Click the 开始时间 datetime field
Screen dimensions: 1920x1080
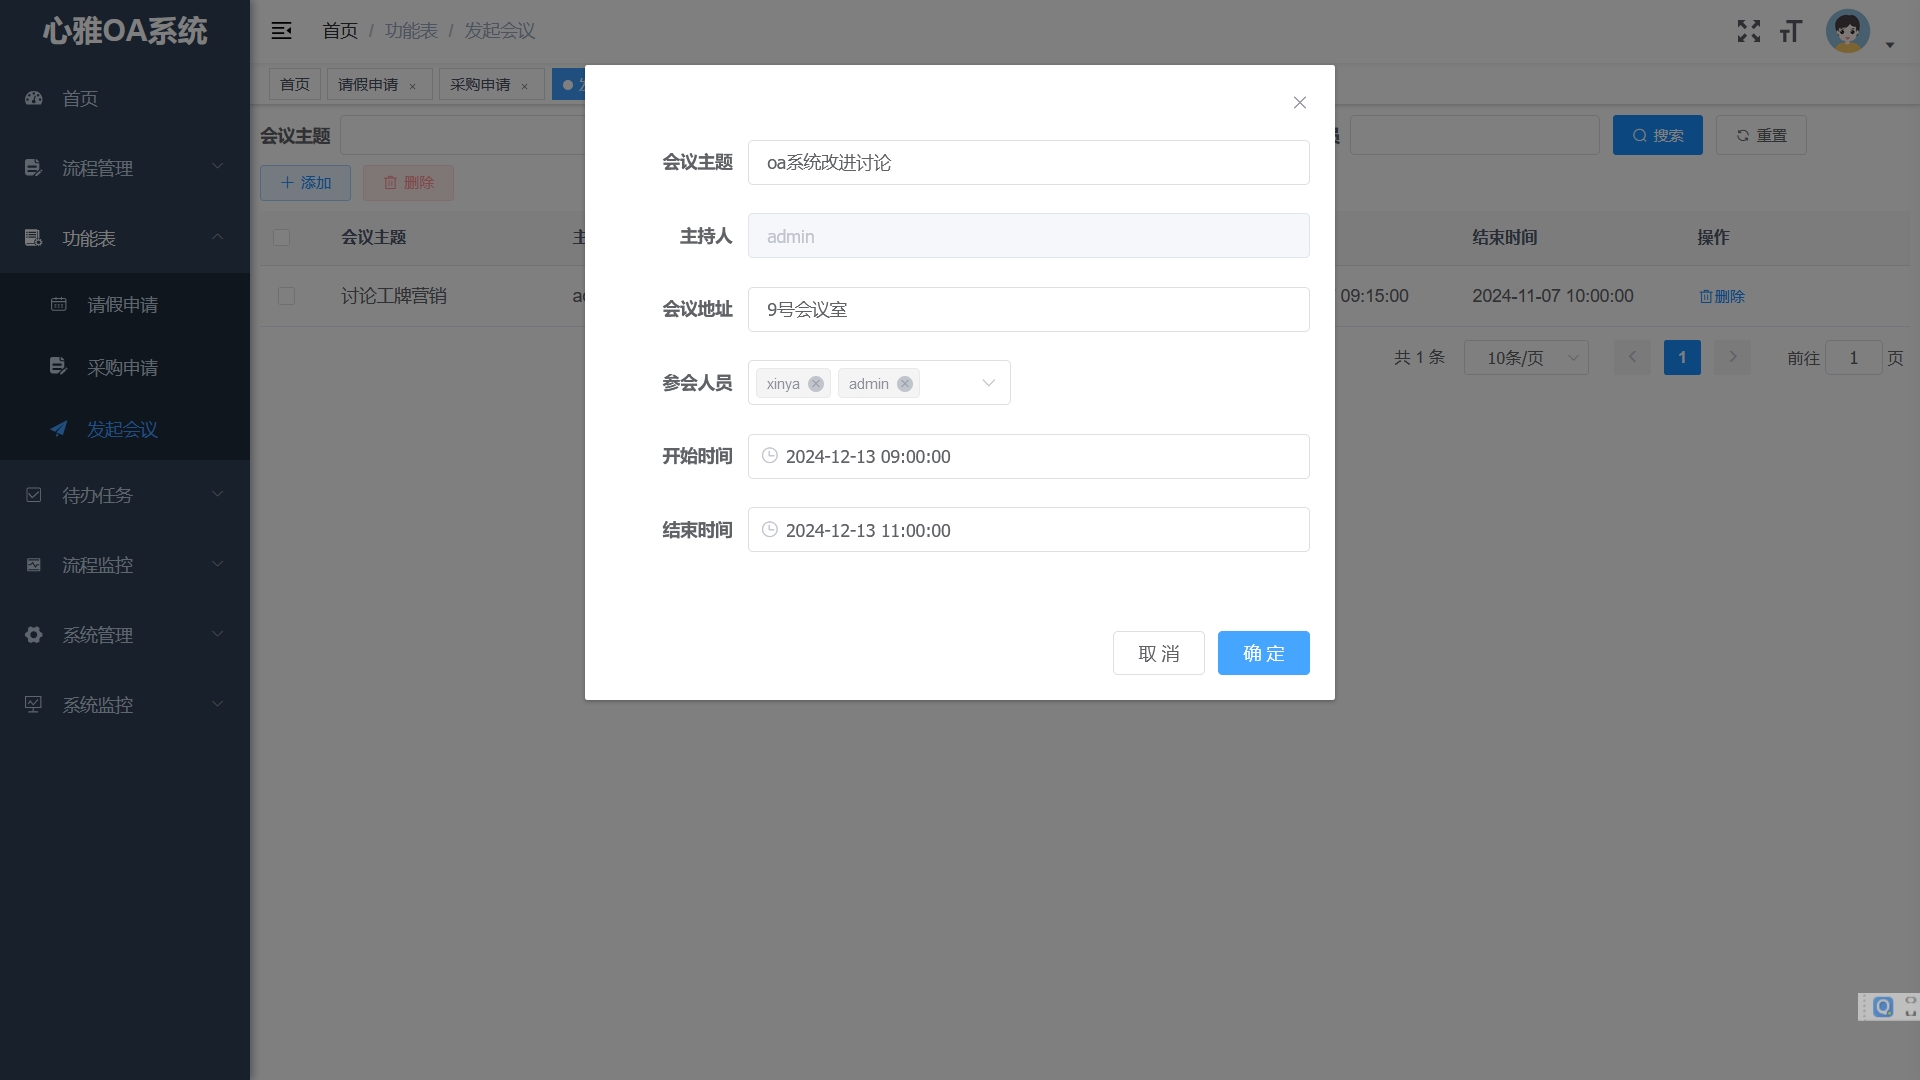[1029, 456]
